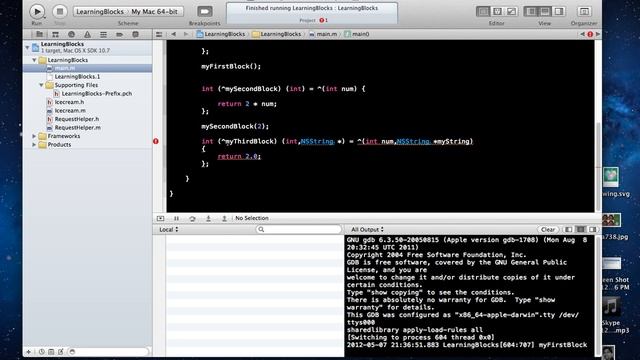
Task: Step out in debug bar
Action: (x=224, y=218)
